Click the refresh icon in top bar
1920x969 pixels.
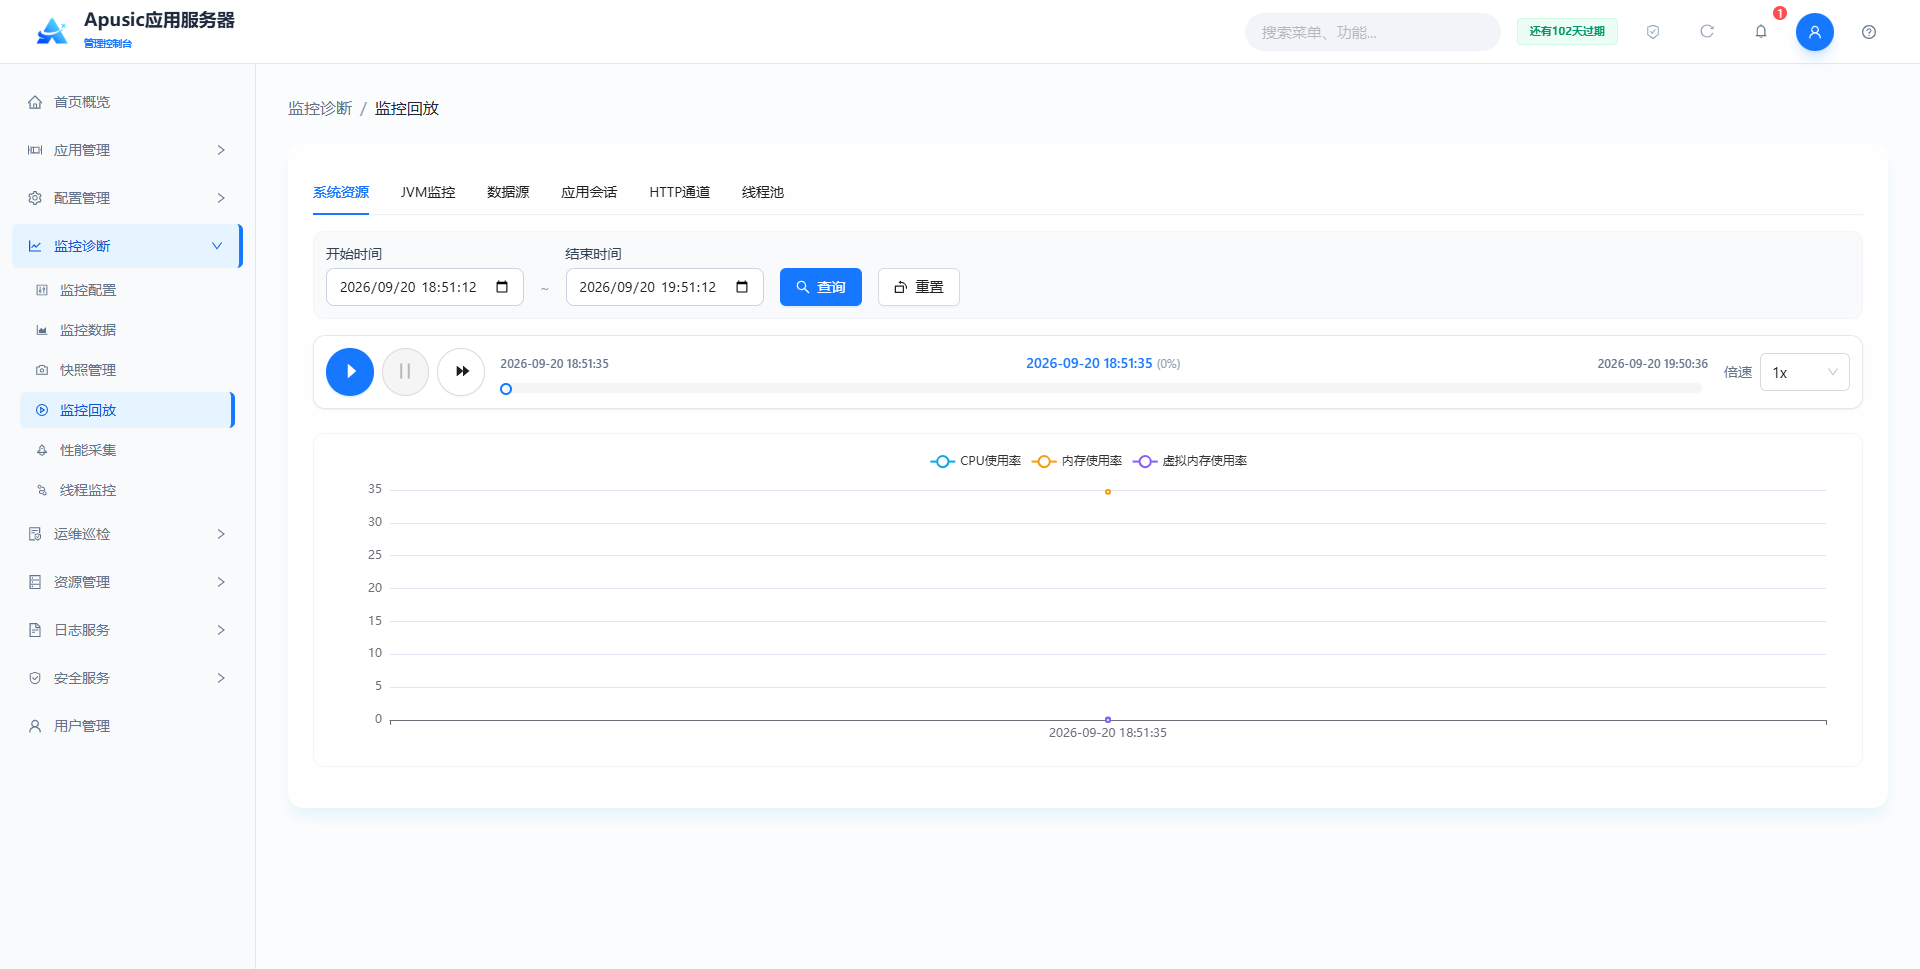click(1707, 32)
